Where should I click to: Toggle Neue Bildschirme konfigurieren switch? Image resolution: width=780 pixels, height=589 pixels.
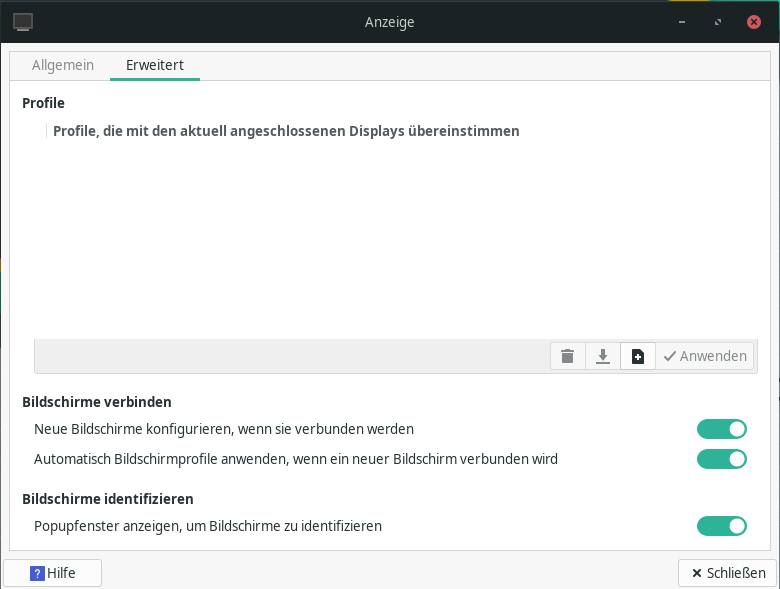[721, 429]
